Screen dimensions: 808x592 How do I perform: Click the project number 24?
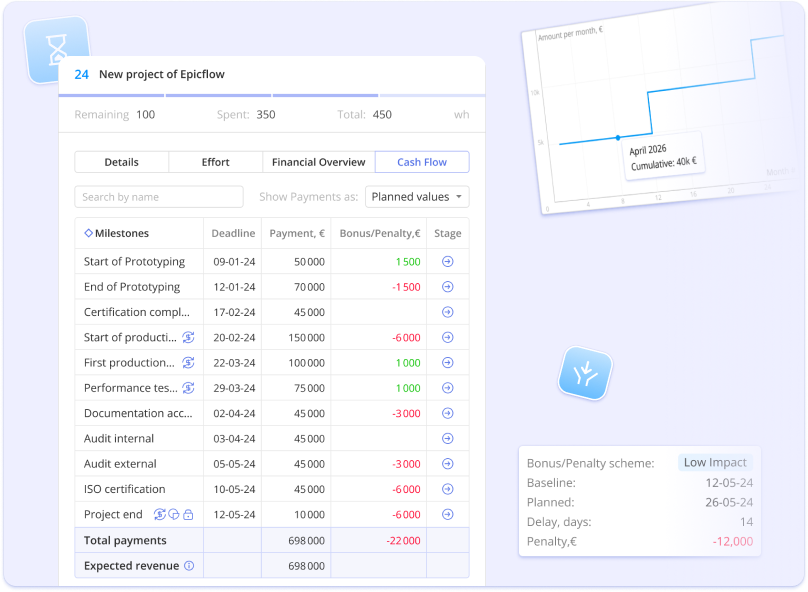81,75
